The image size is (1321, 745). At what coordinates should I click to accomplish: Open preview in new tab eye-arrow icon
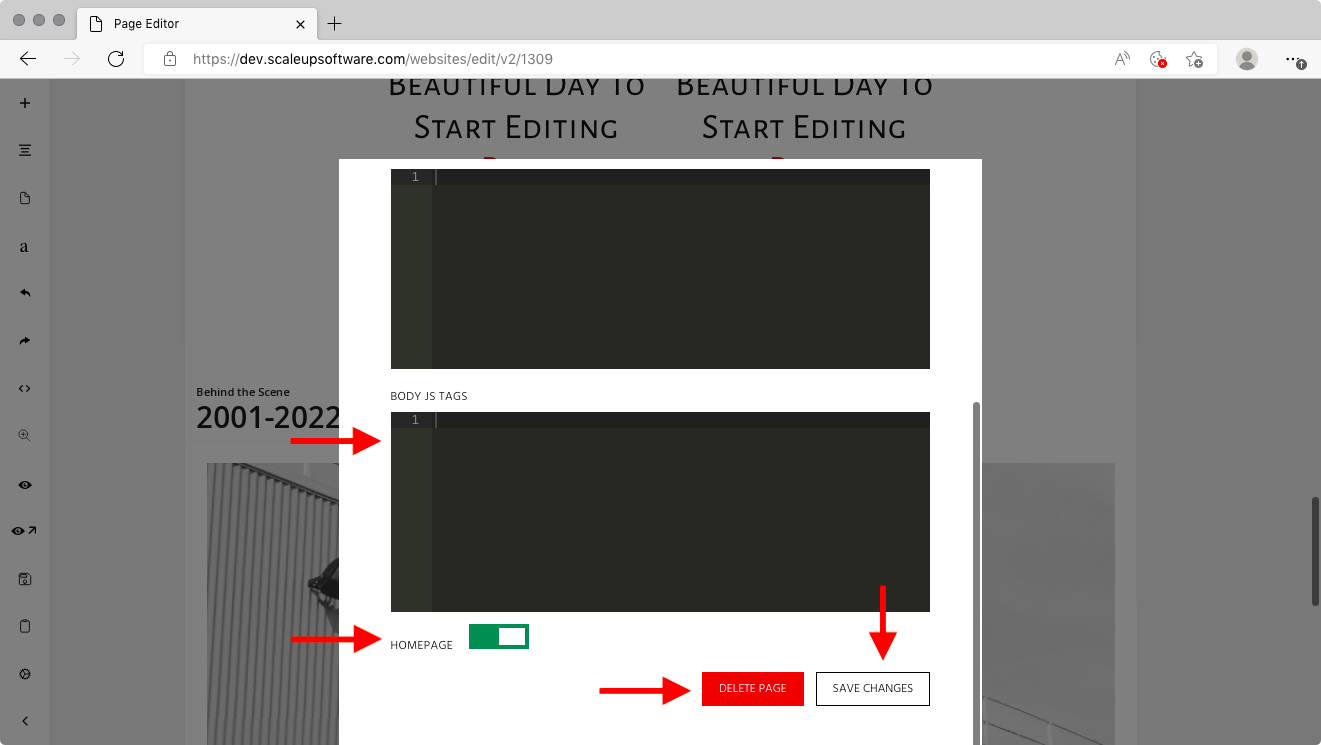click(x=25, y=531)
